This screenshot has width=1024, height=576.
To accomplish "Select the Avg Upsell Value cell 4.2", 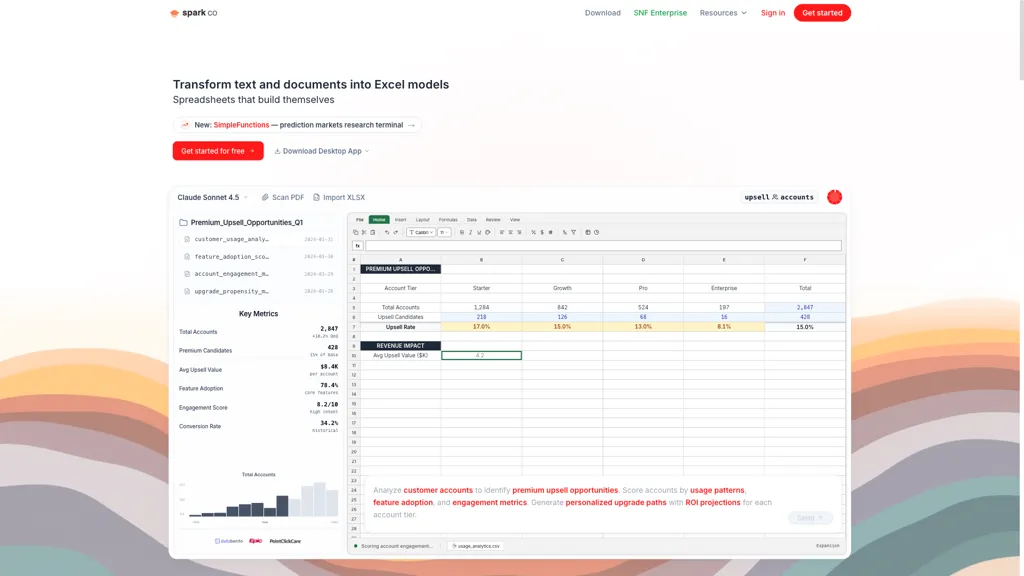I will coord(481,355).
